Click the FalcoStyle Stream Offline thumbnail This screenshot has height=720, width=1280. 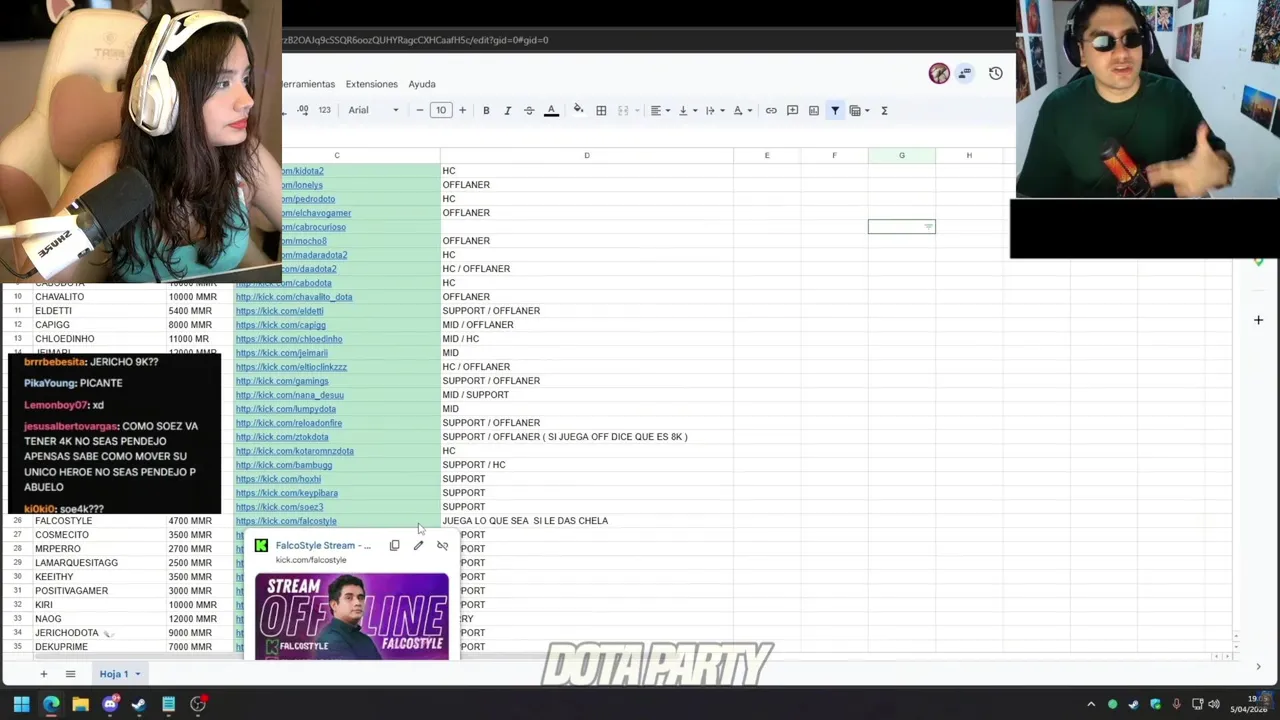pos(352,616)
